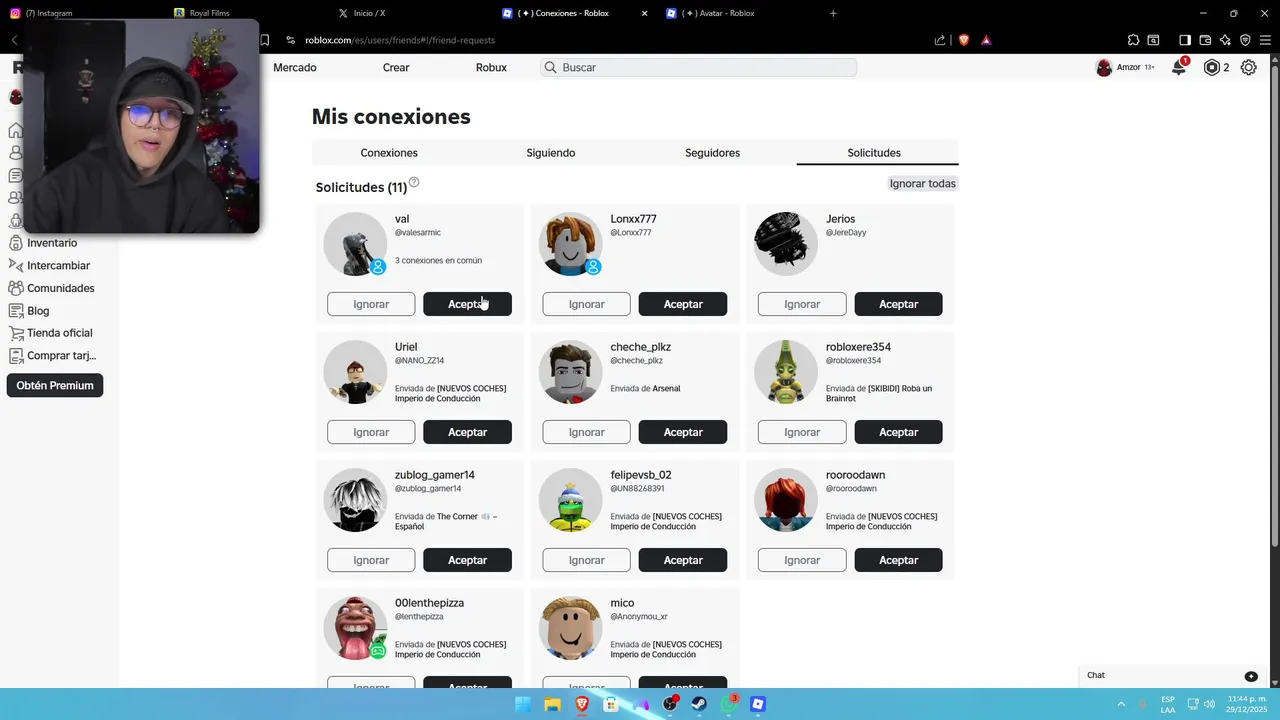
Task: Open WhatsApp from the taskbar
Action: click(x=729, y=704)
